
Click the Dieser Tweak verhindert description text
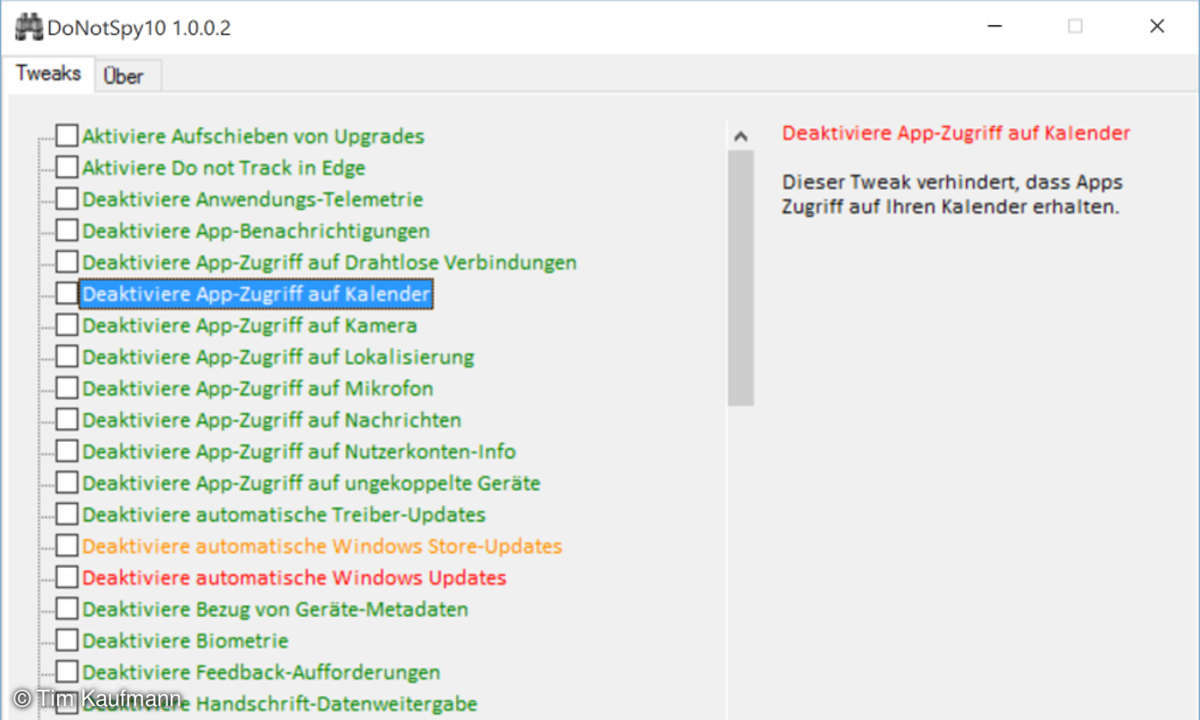click(x=952, y=195)
